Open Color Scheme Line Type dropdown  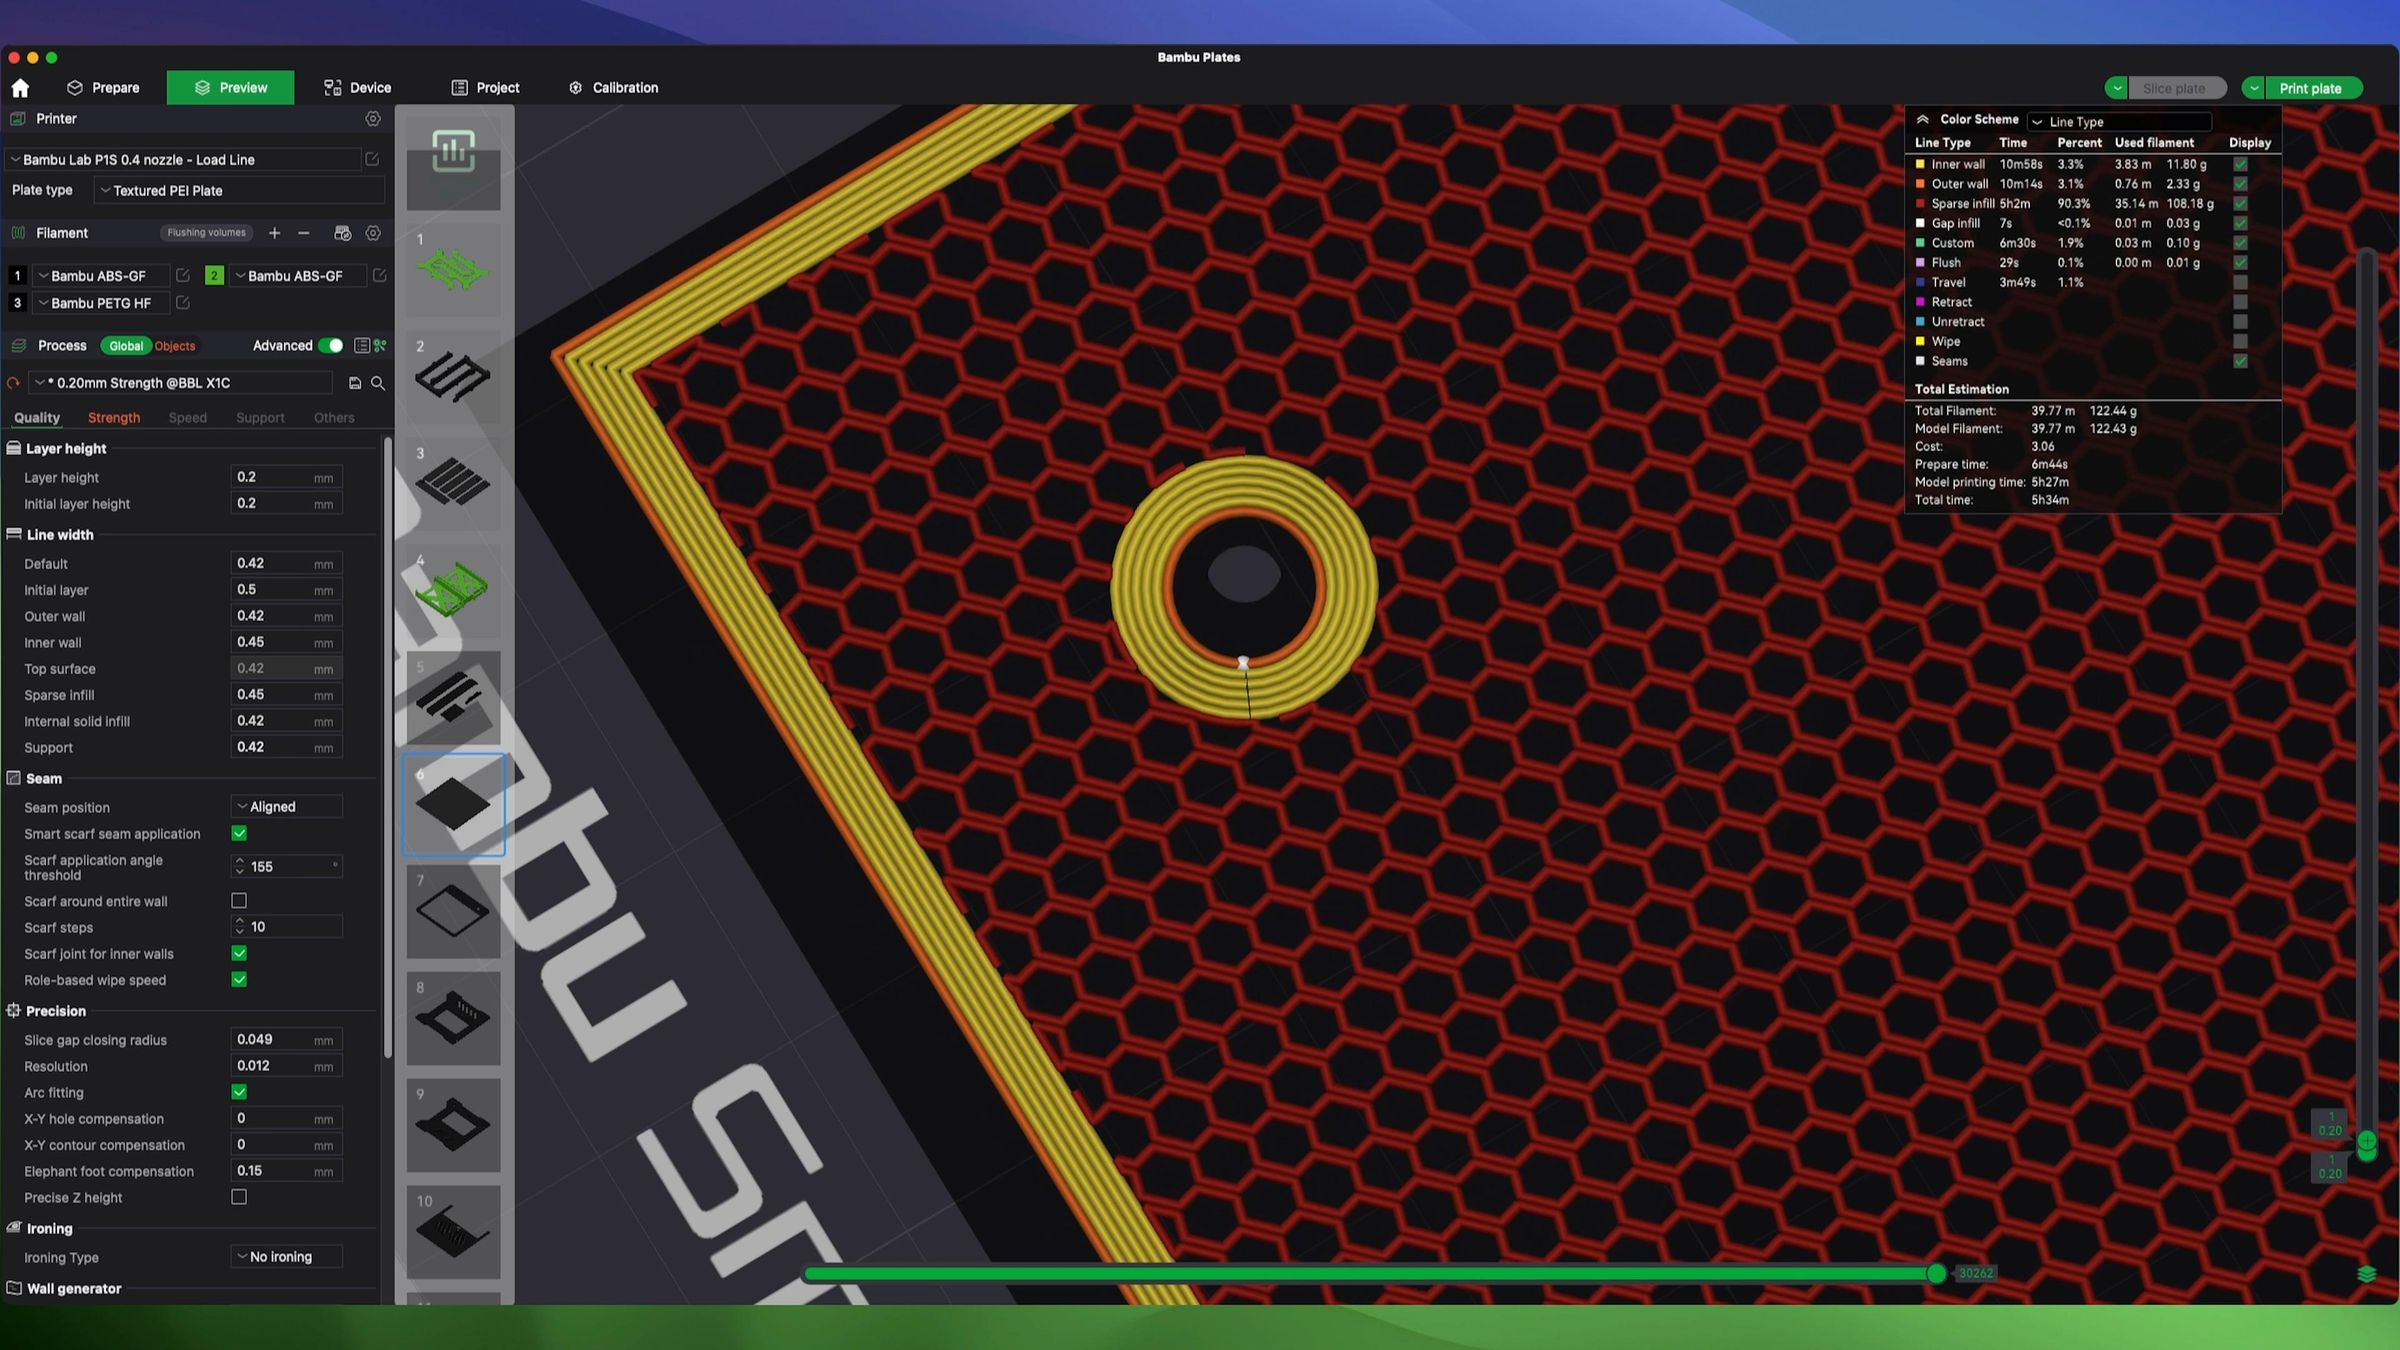pyautogui.click(x=2118, y=122)
